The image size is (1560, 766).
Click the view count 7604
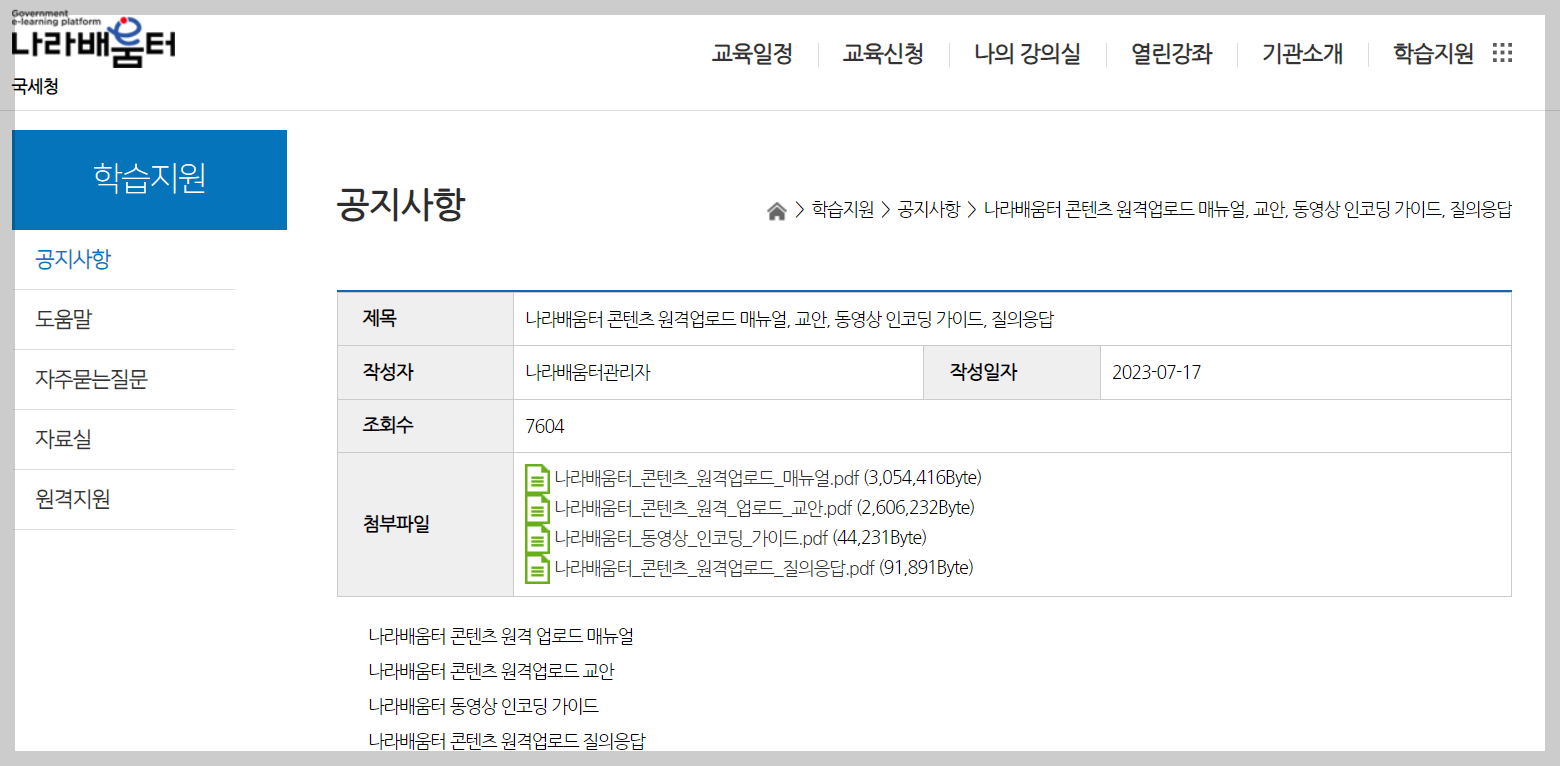click(x=545, y=427)
